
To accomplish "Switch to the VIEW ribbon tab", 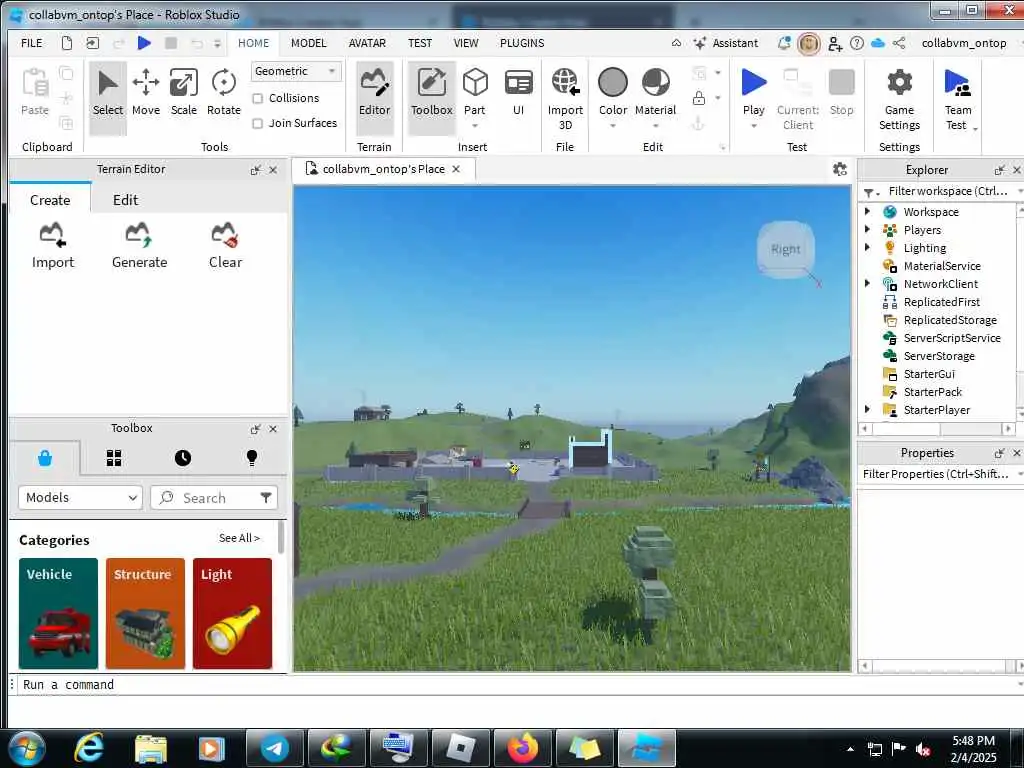I will 466,43.
